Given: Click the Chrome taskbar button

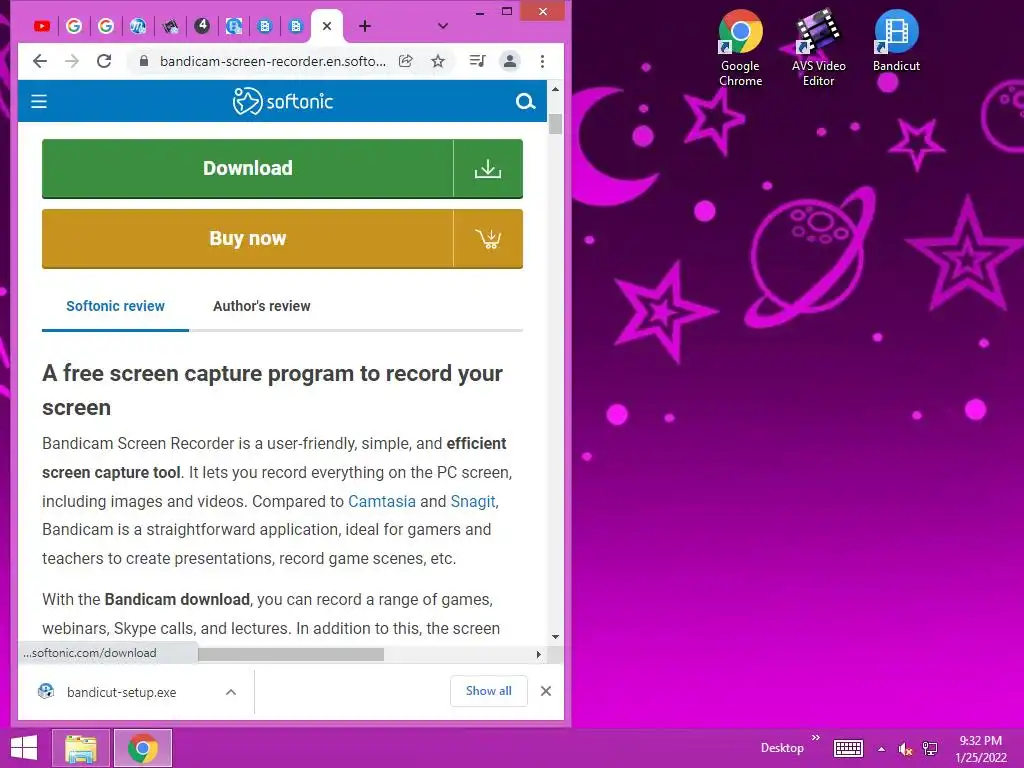Looking at the screenshot, I should coord(143,748).
